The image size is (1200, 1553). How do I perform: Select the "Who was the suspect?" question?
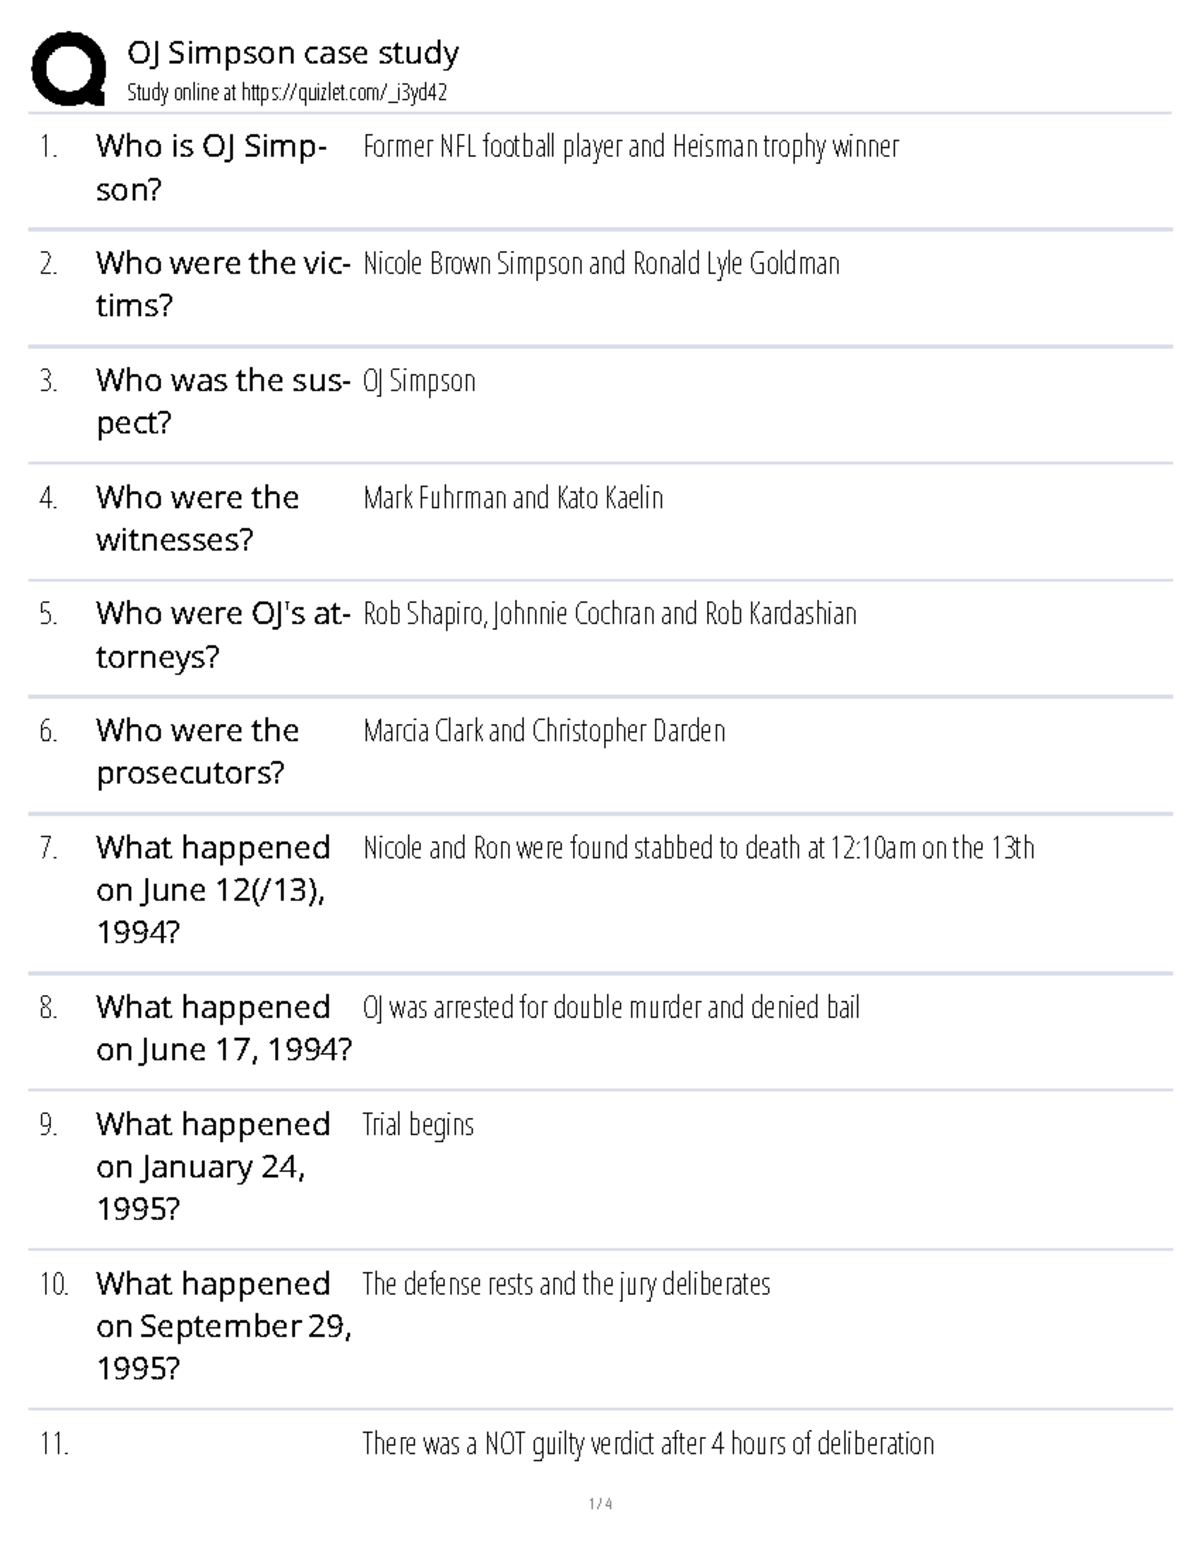click(222, 401)
